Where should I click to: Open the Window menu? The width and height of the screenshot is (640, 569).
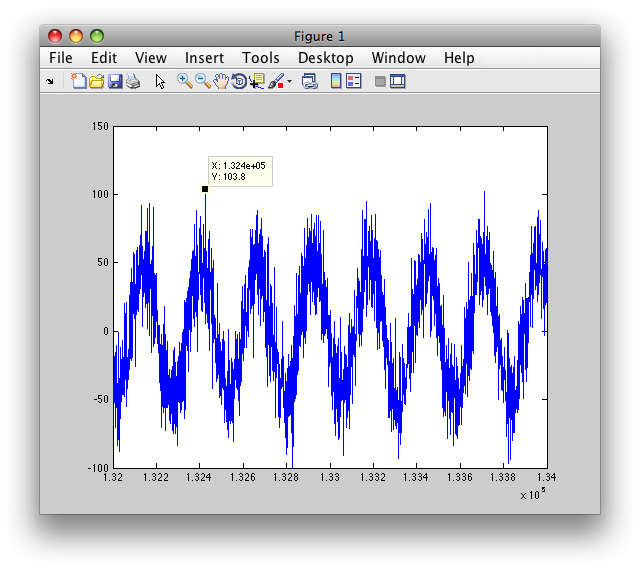click(398, 58)
